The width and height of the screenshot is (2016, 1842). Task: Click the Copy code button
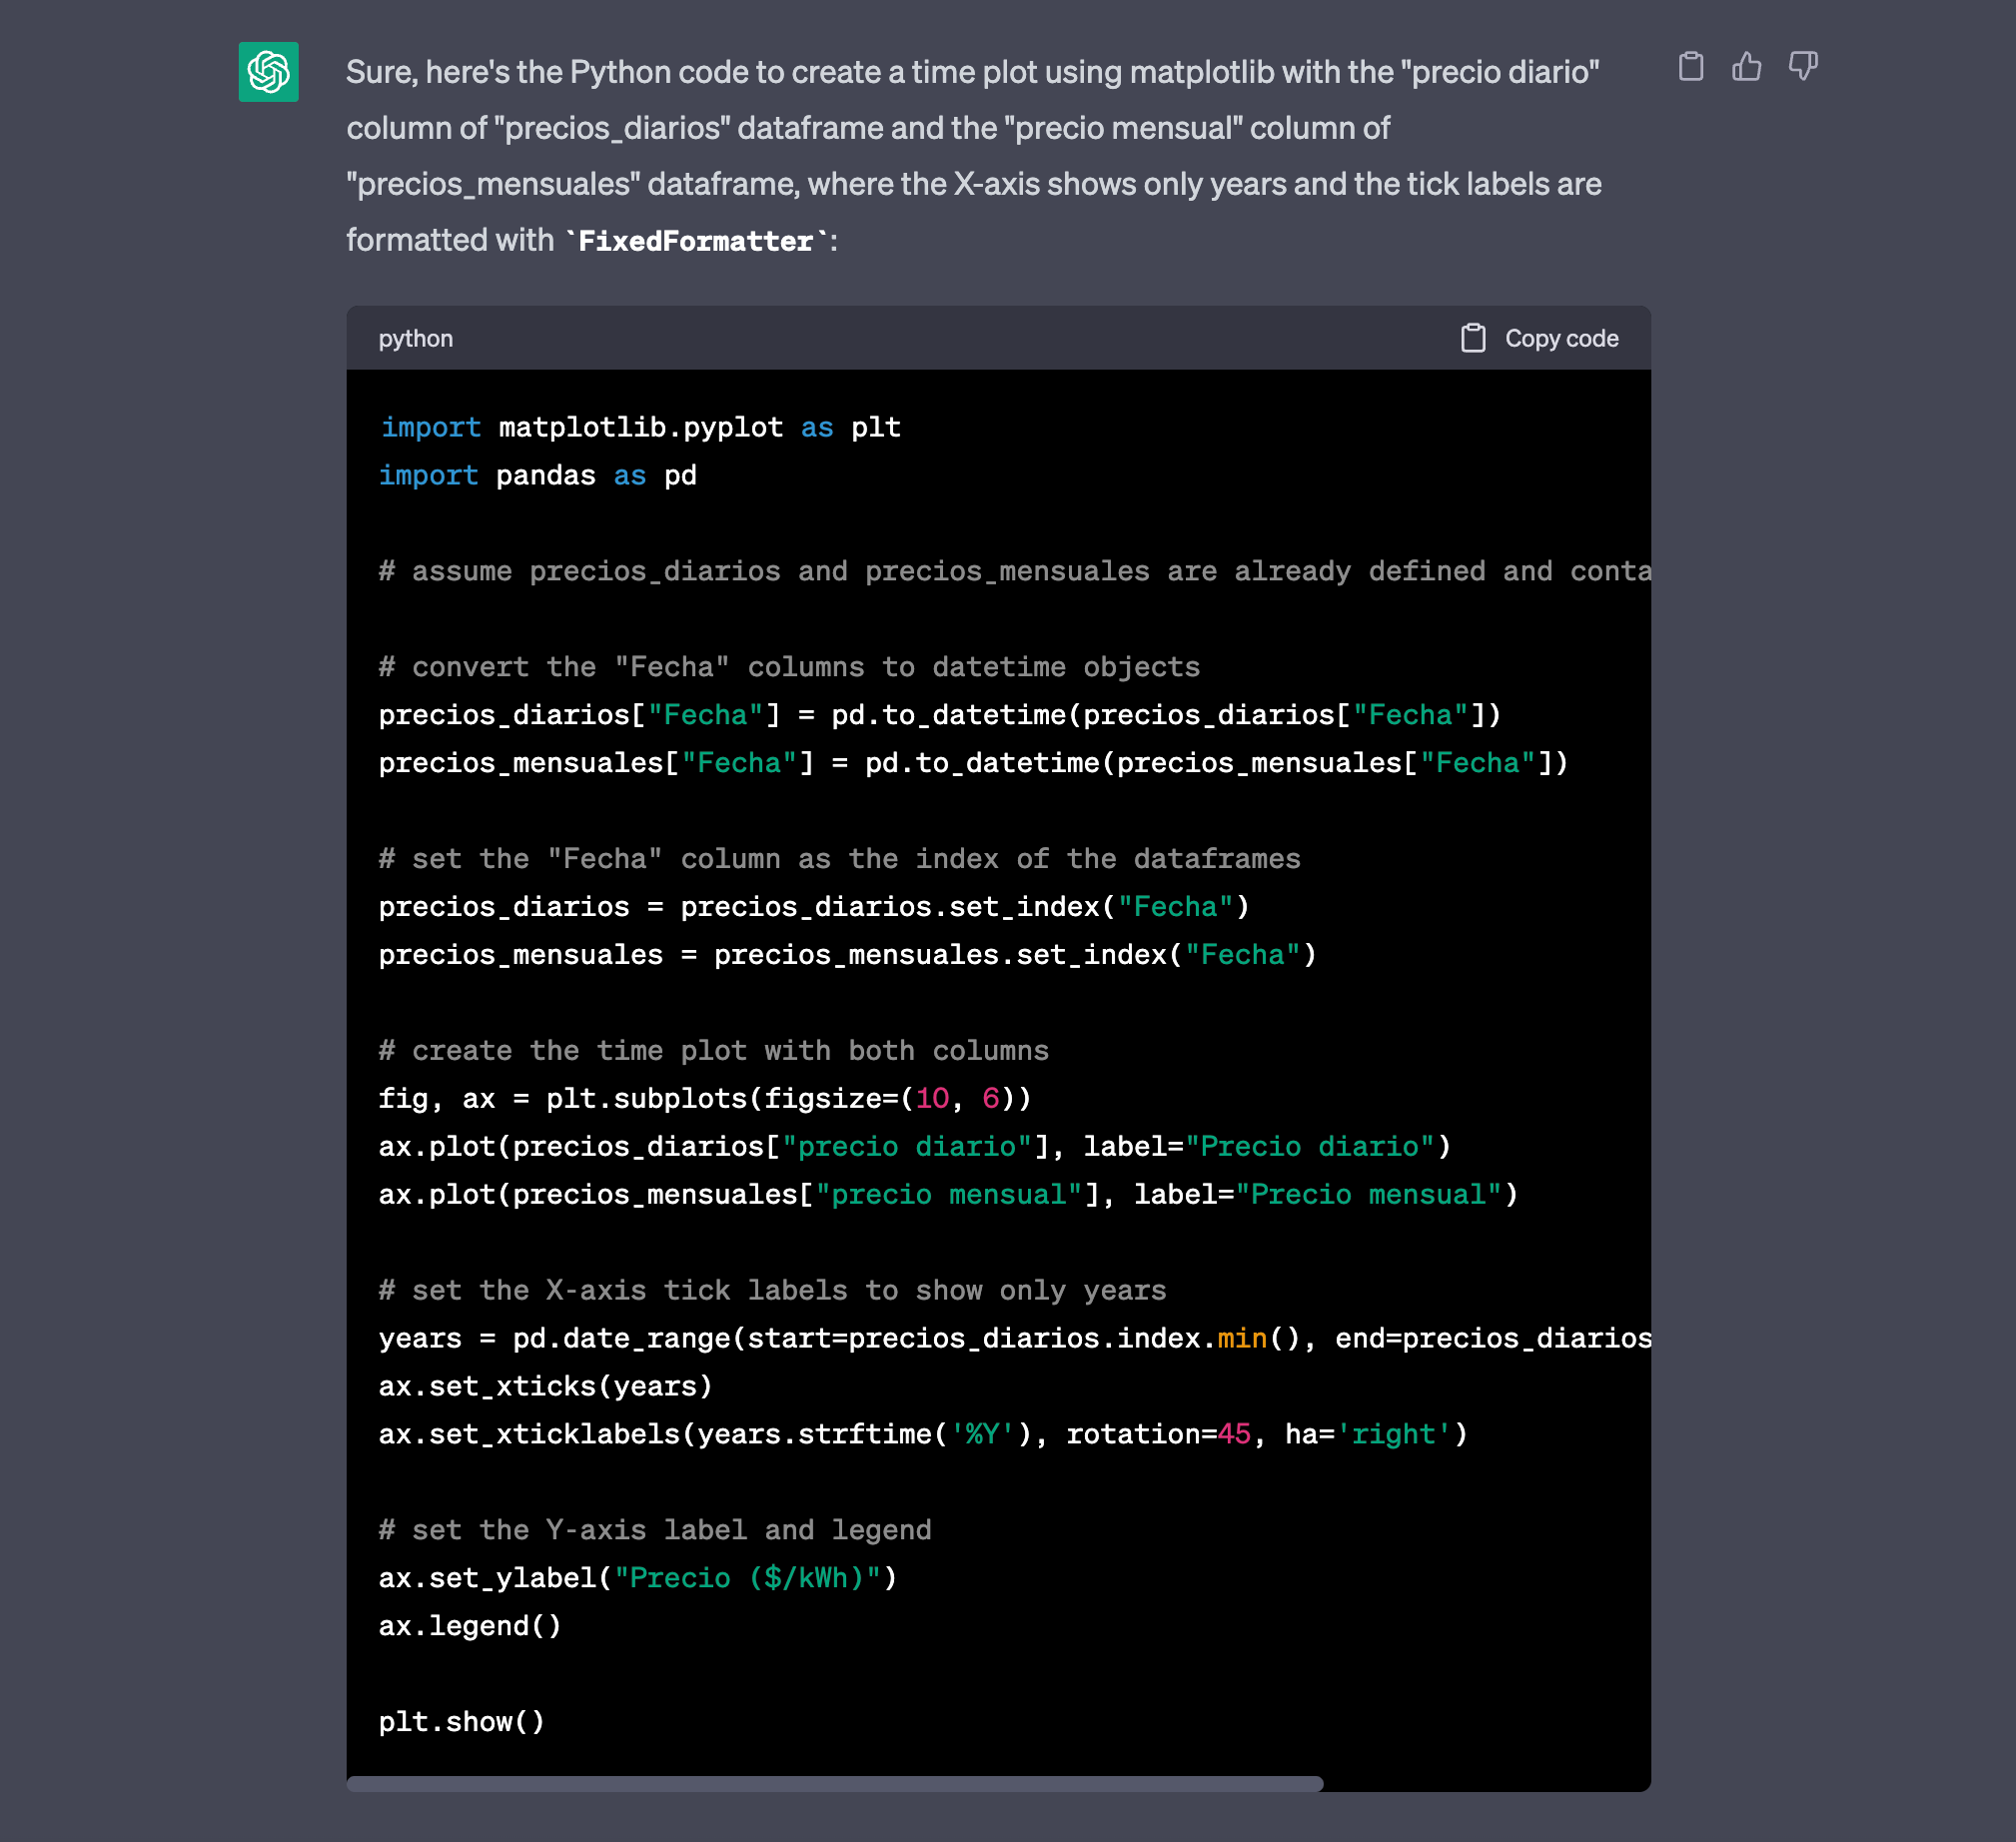pos(1539,338)
